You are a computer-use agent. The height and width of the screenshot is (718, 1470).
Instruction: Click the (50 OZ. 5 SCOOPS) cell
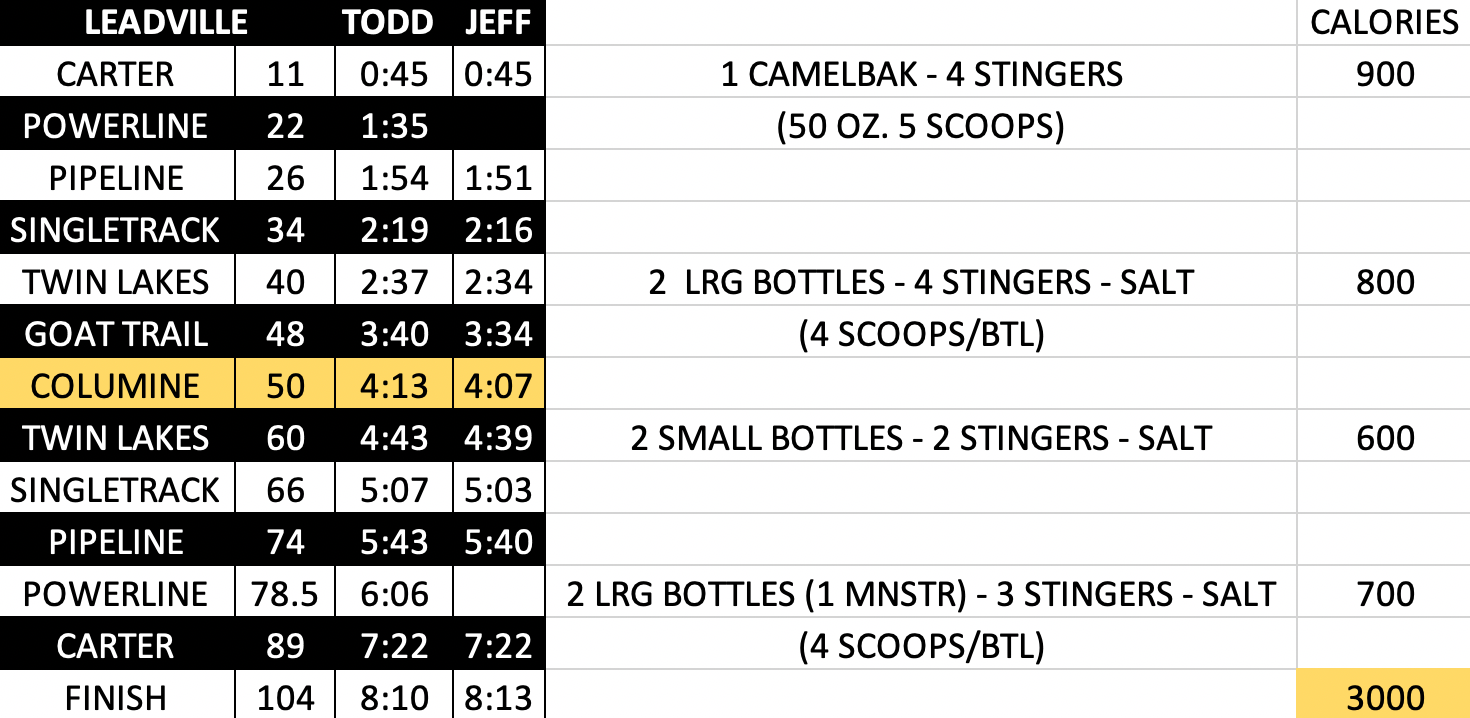pyautogui.click(x=921, y=127)
